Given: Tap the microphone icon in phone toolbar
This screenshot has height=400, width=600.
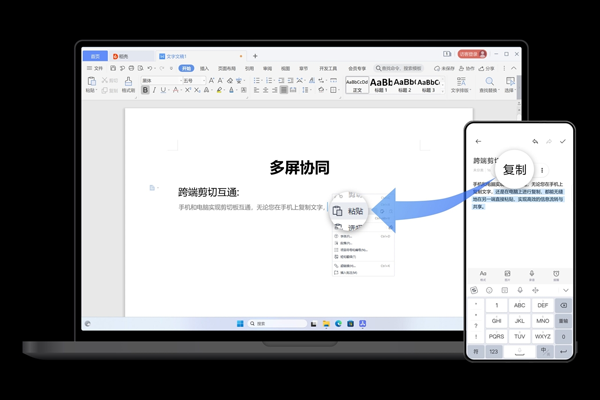Looking at the screenshot, I should pos(532,273).
